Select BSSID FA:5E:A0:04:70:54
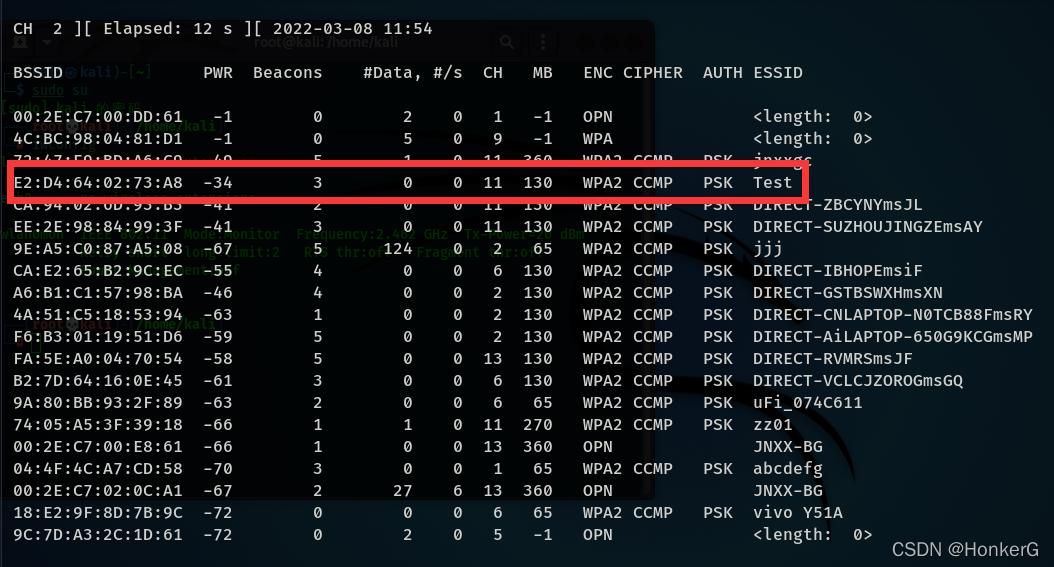 coord(97,359)
